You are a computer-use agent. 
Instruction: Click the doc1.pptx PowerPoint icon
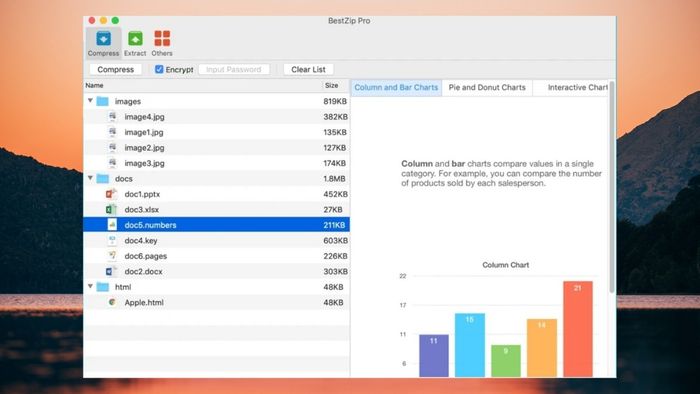(111, 194)
